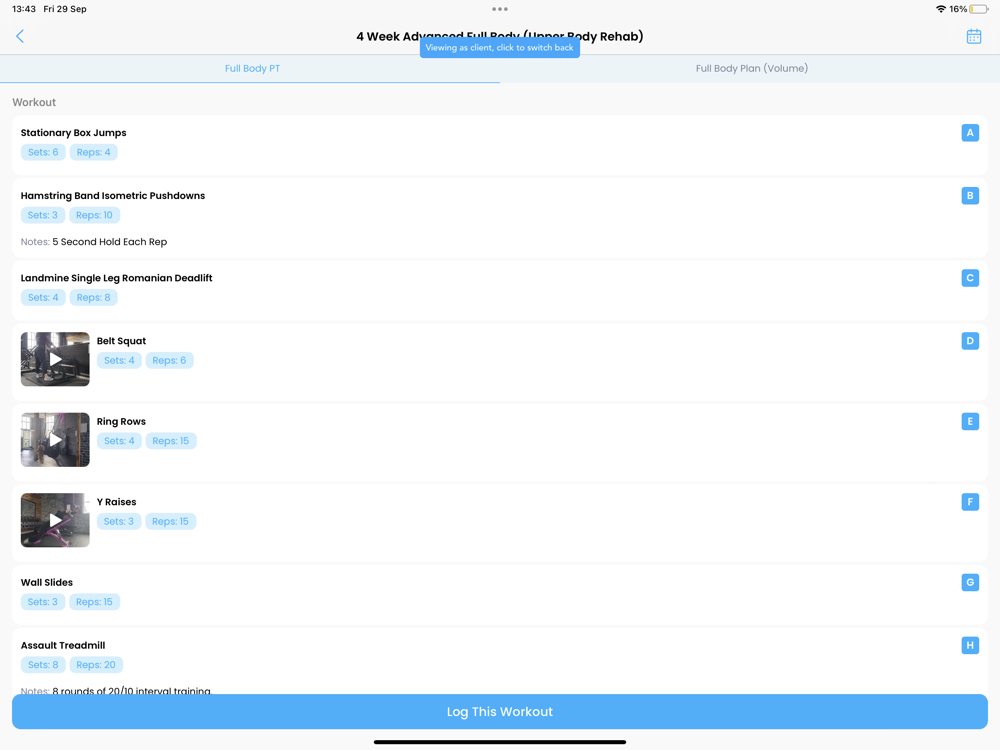Image resolution: width=1000 pixels, height=750 pixels.
Task: Play the Y Raises video
Action: [55, 520]
